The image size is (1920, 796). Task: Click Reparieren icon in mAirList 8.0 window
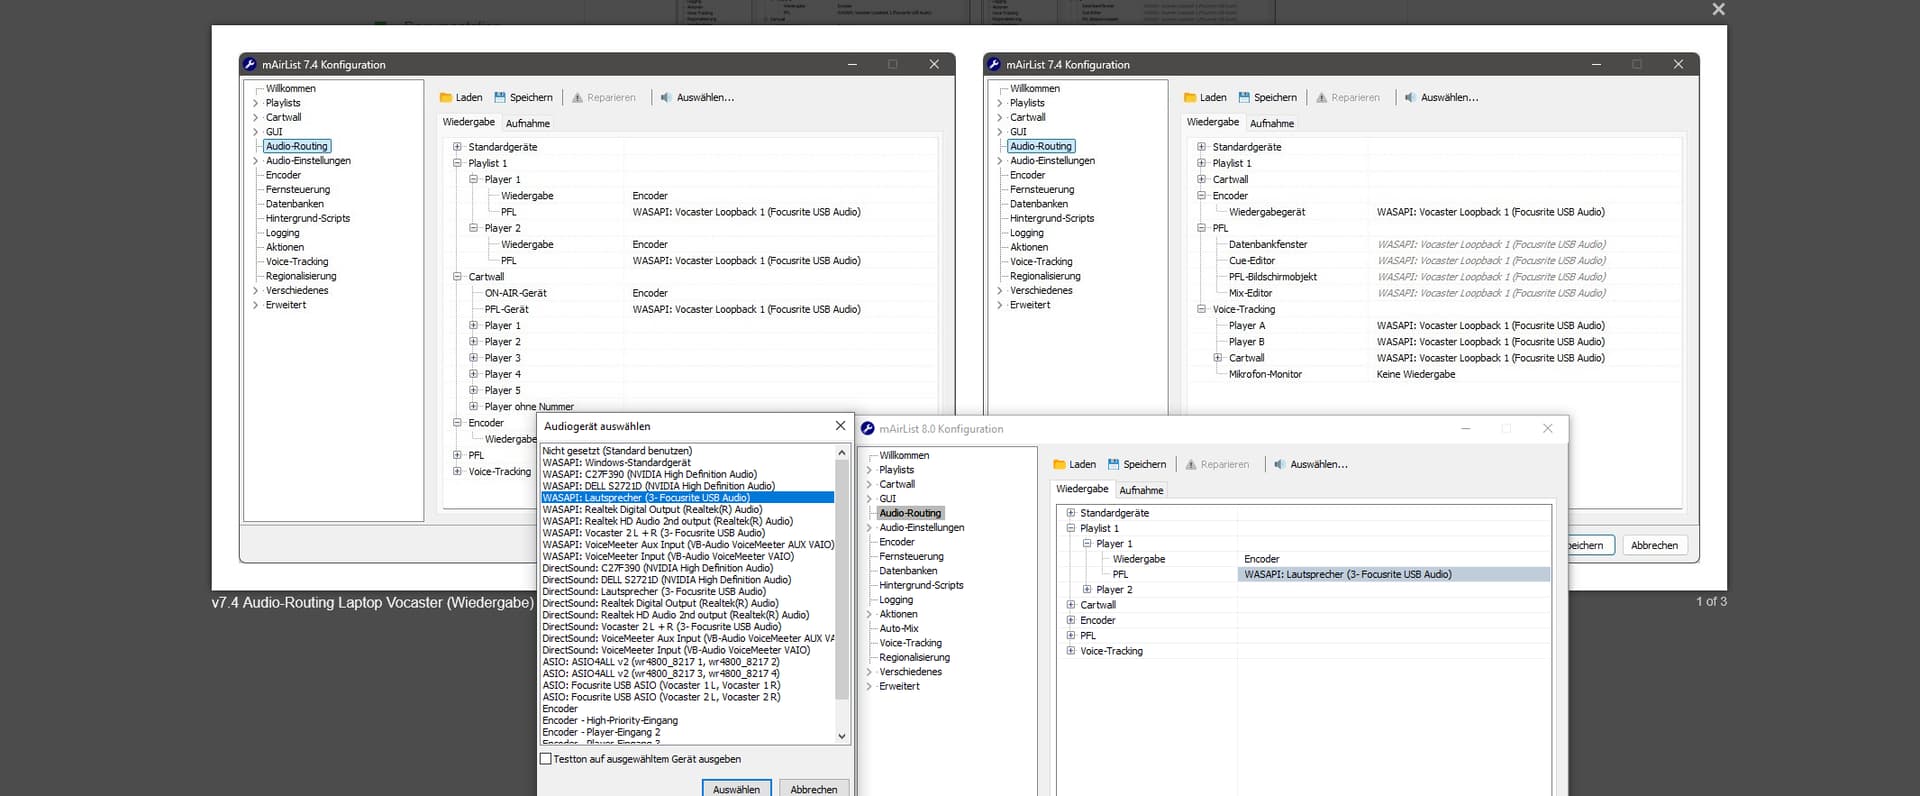1191,465
